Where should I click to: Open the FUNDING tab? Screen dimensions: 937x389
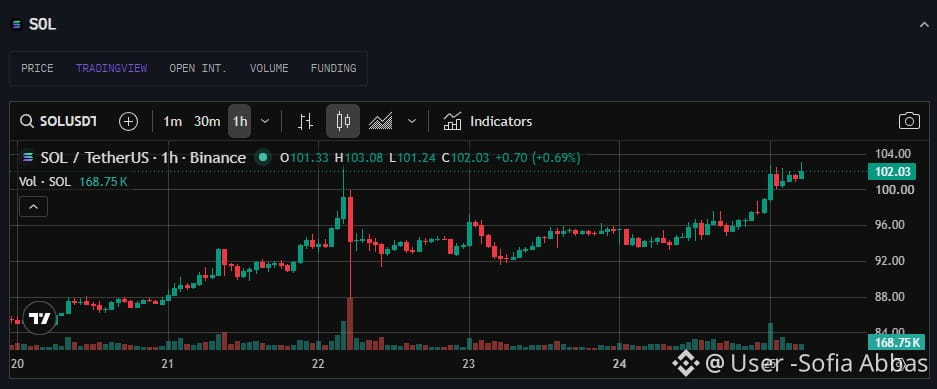coord(333,68)
